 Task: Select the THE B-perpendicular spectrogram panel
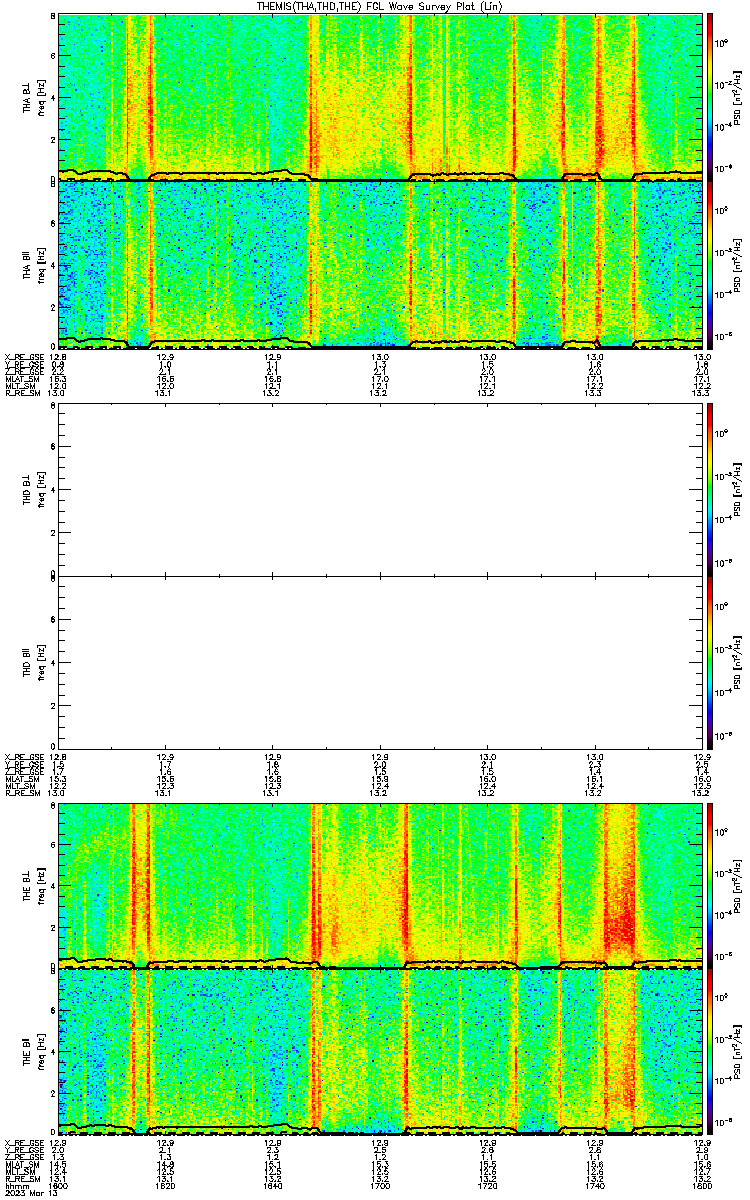(x=380, y=885)
